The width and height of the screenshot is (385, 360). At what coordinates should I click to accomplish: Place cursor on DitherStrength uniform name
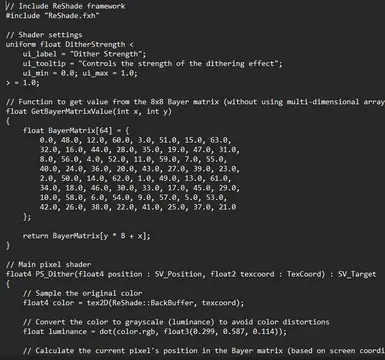pos(95,44)
